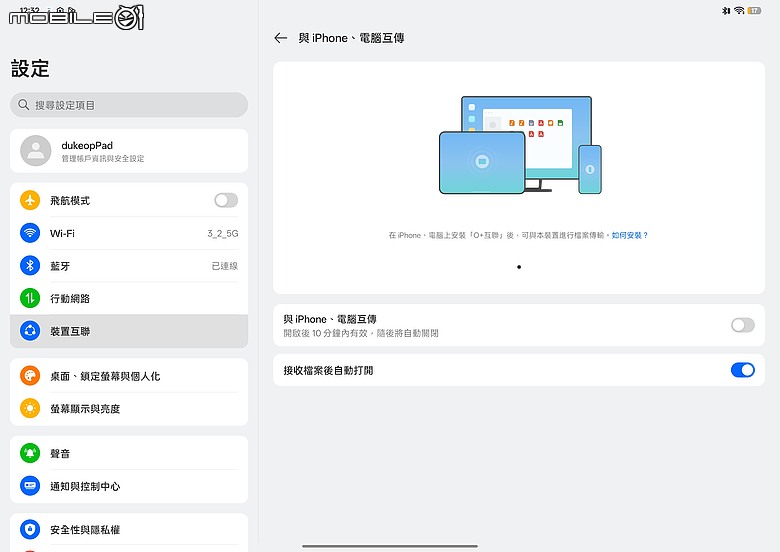Click the 搜尋設定項目 search field

(x=129, y=104)
